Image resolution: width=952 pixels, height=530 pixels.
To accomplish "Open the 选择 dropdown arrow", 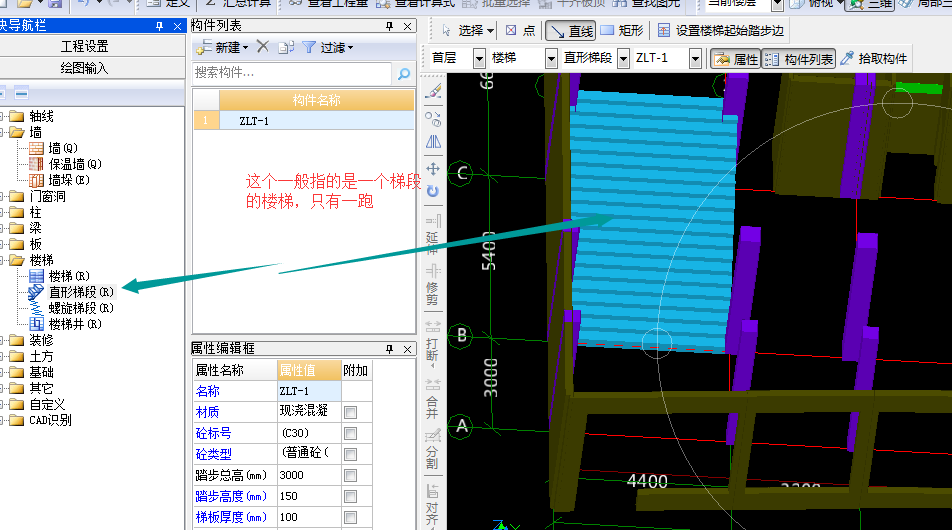I will (491, 30).
